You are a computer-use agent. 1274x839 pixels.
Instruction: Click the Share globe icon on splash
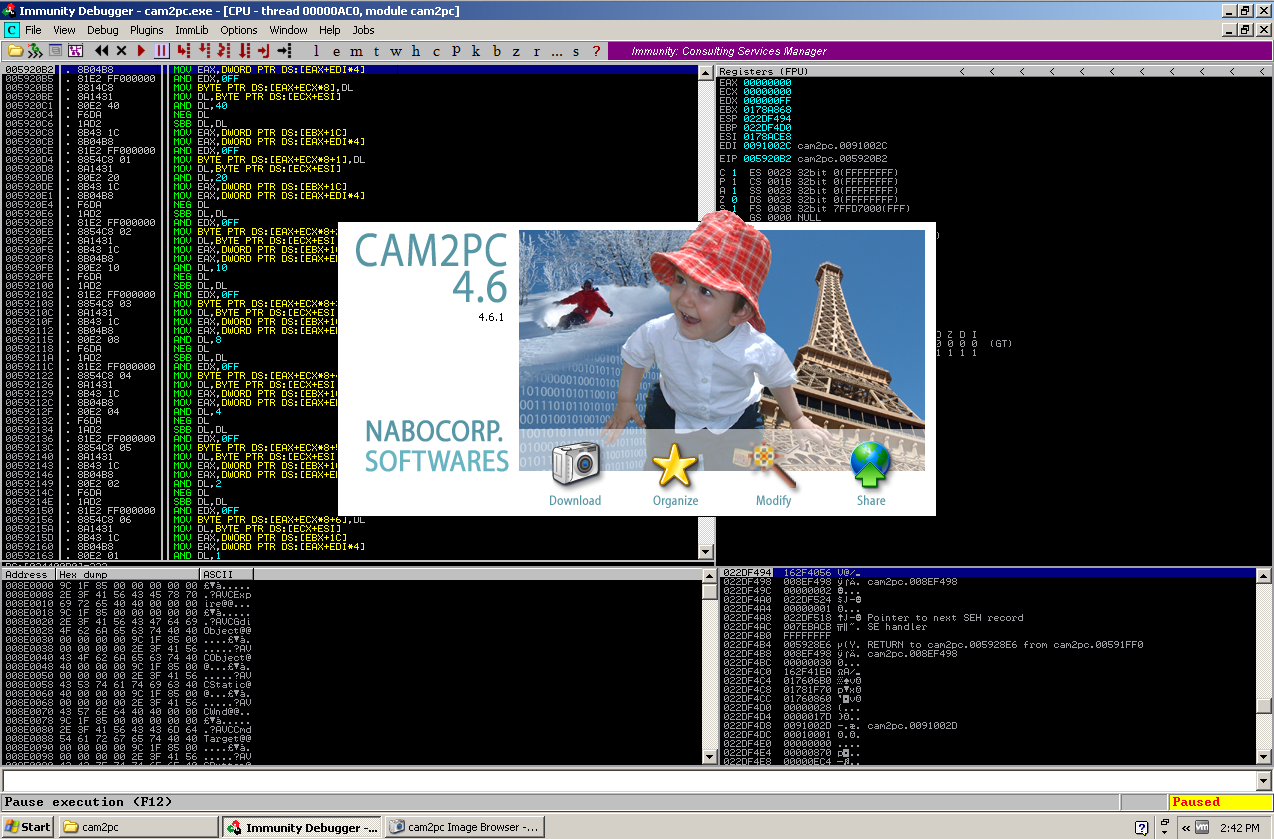pos(871,464)
